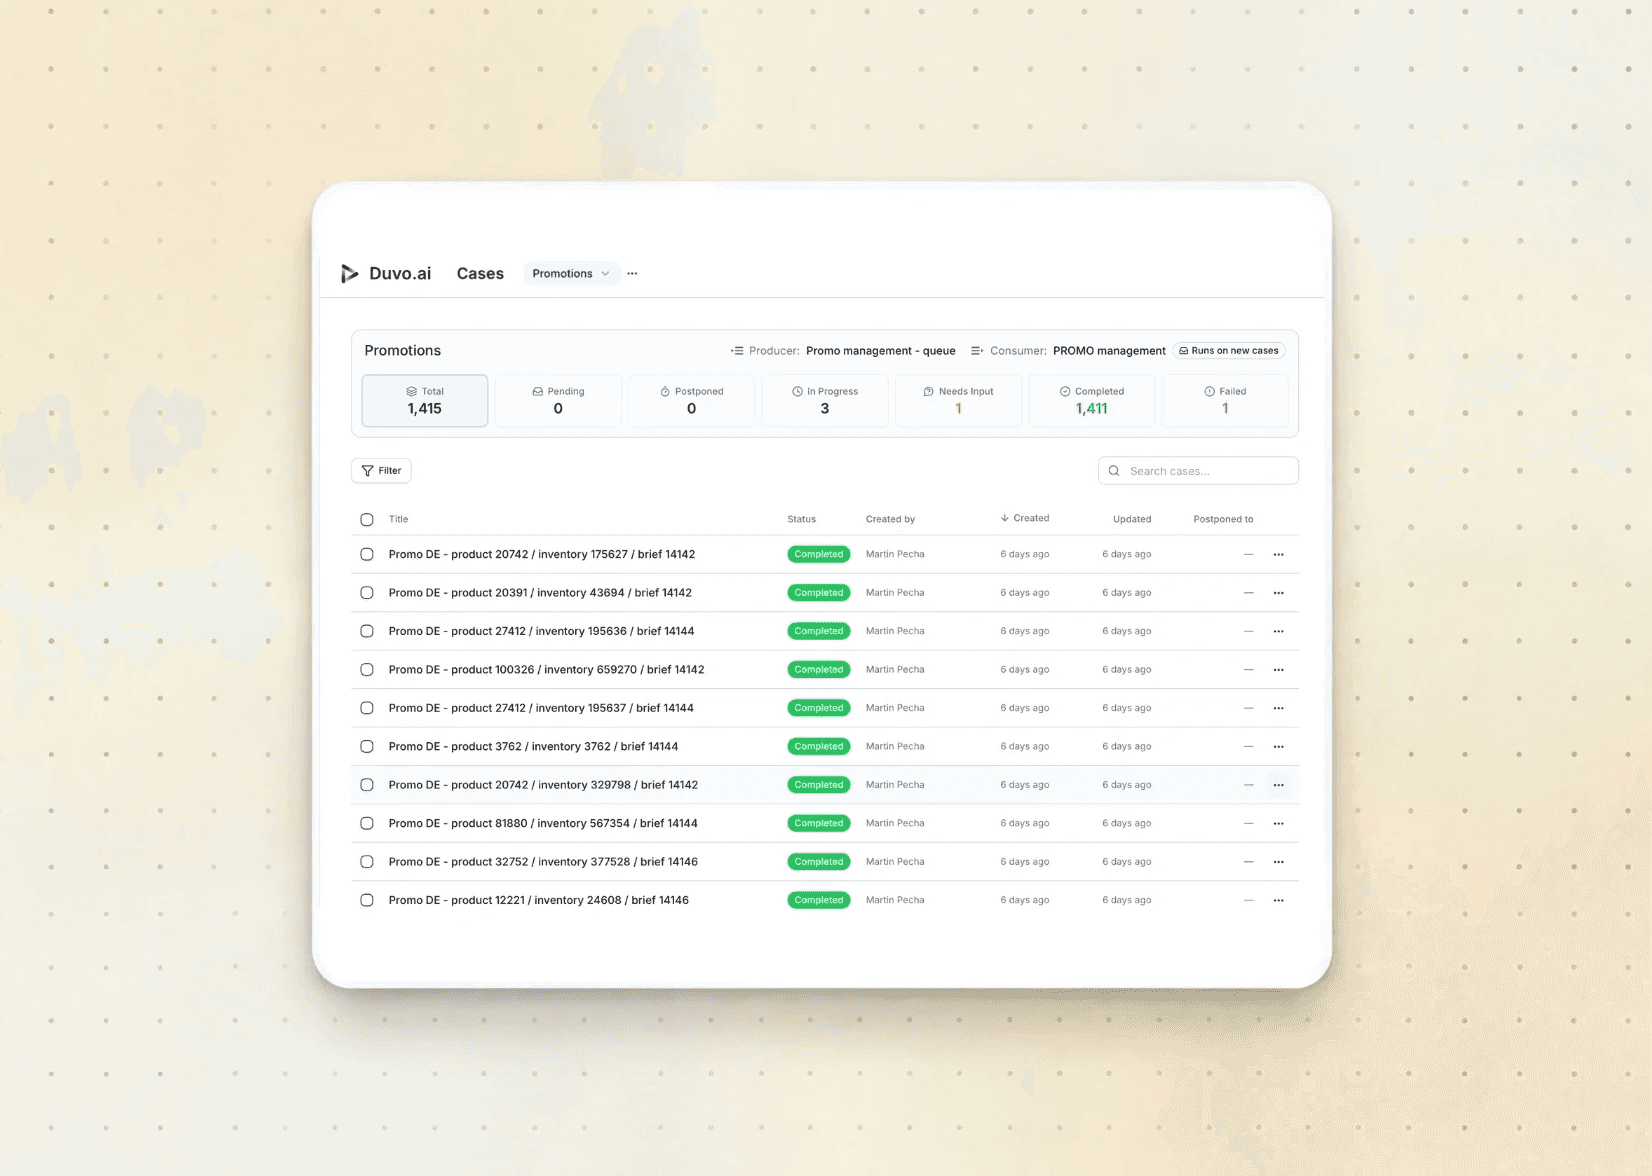
Task: Open row actions for inventory 195637
Action: click(1278, 708)
